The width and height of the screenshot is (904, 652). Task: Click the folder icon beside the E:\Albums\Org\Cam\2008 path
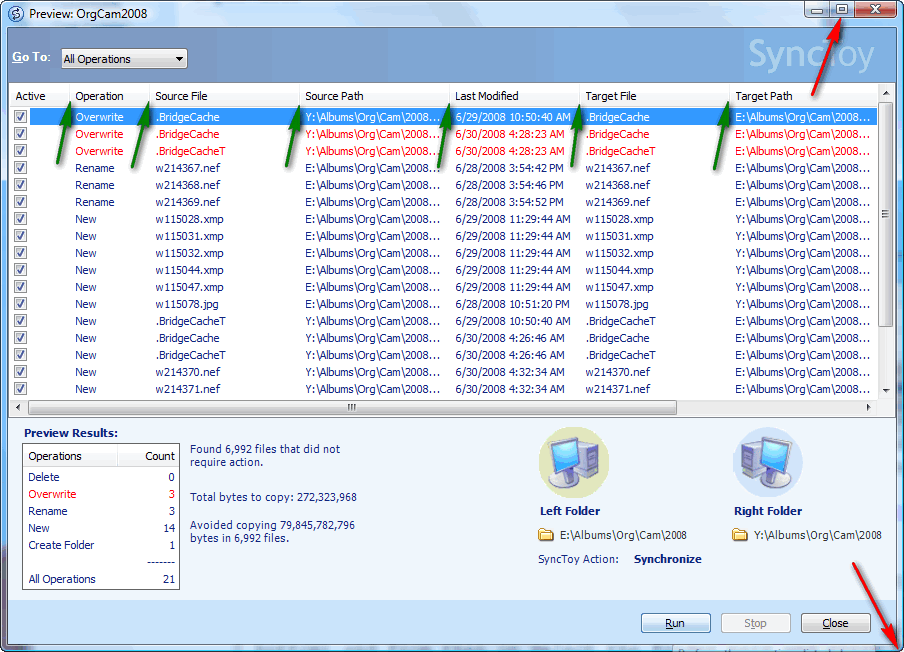click(x=545, y=535)
